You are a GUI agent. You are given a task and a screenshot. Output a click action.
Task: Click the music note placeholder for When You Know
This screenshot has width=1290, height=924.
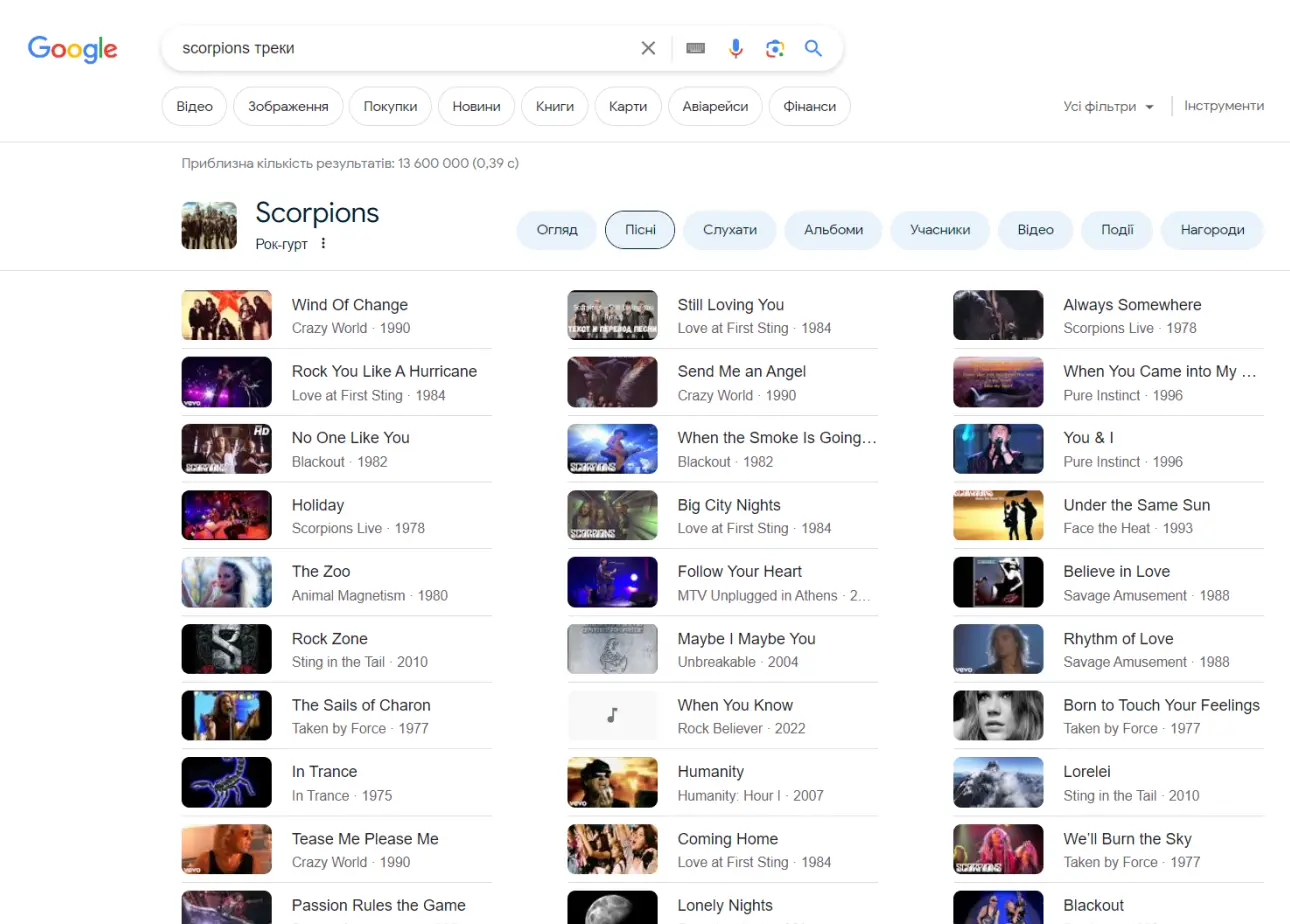(x=613, y=715)
